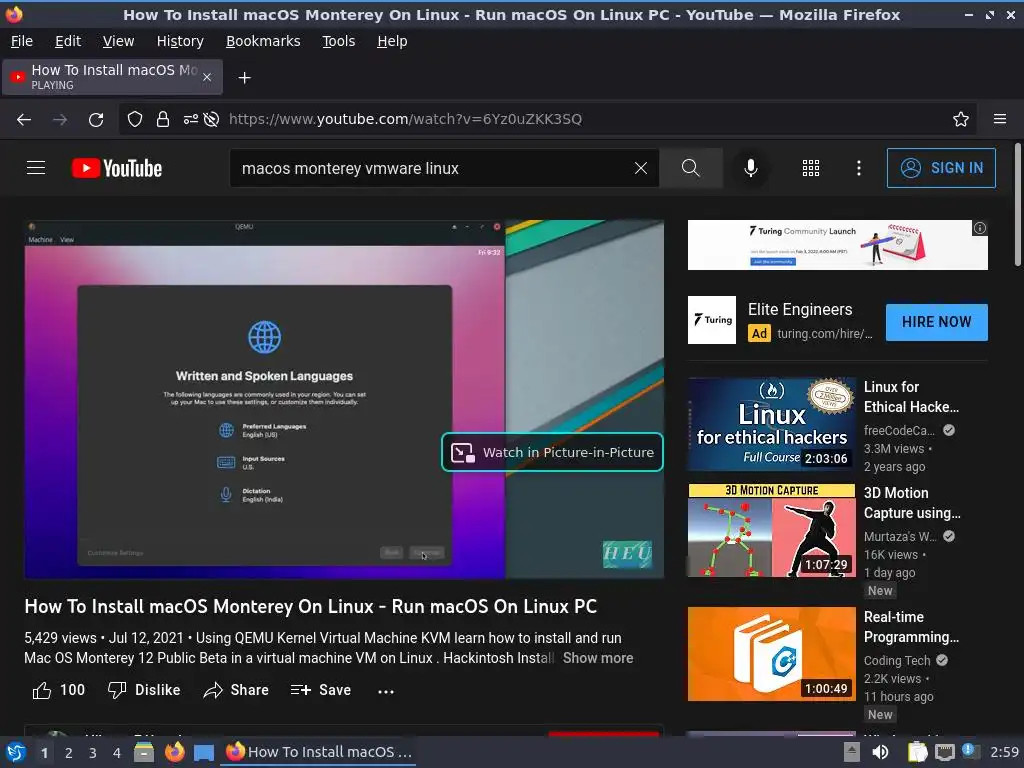Click the Turing Community Launch banner ad
1024x768 pixels.
pos(837,245)
